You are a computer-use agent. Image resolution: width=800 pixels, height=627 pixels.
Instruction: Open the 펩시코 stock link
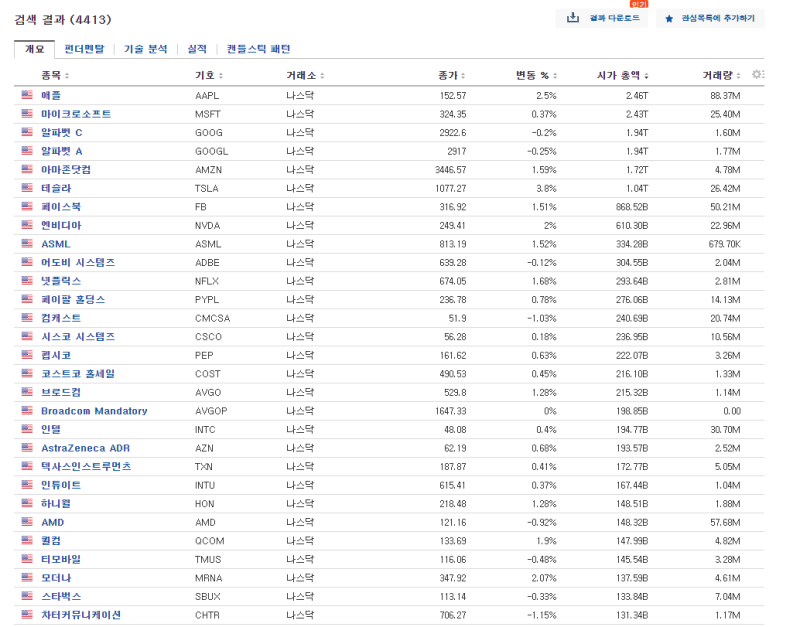(56, 355)
